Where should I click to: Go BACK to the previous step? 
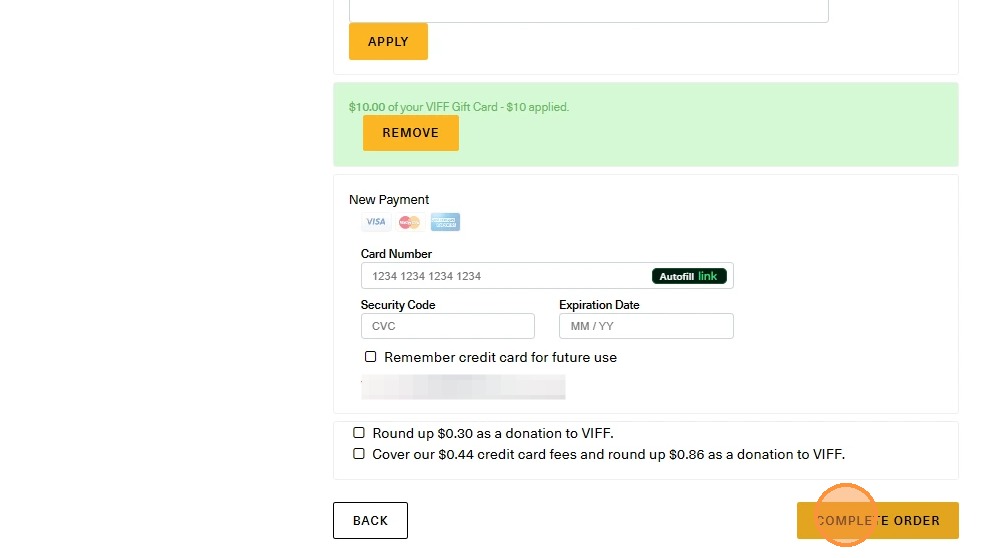tap(370, 520)
